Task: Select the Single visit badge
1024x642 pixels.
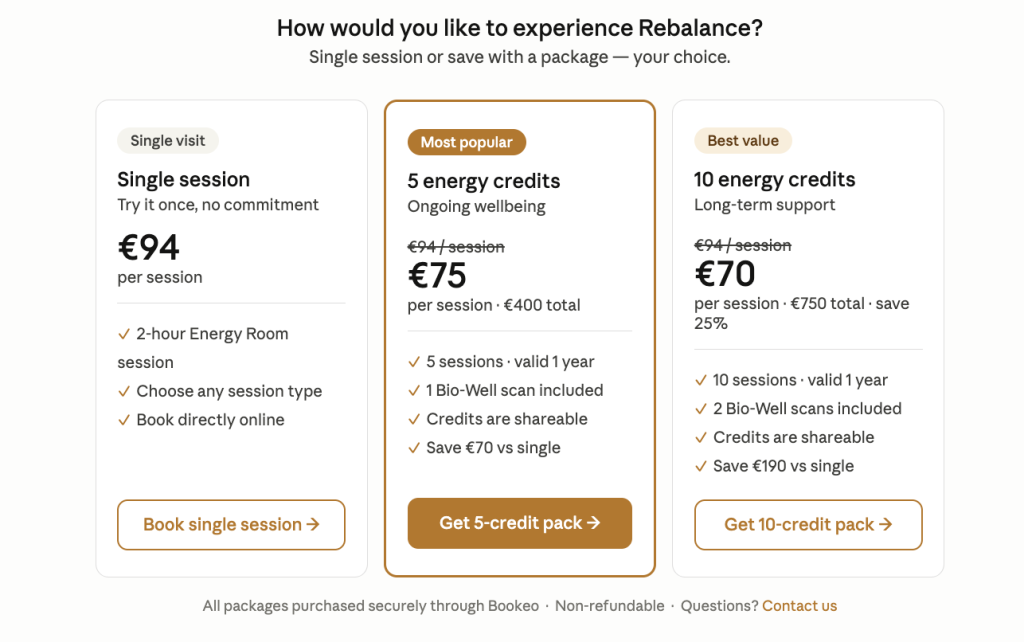Action: point(168,140)
